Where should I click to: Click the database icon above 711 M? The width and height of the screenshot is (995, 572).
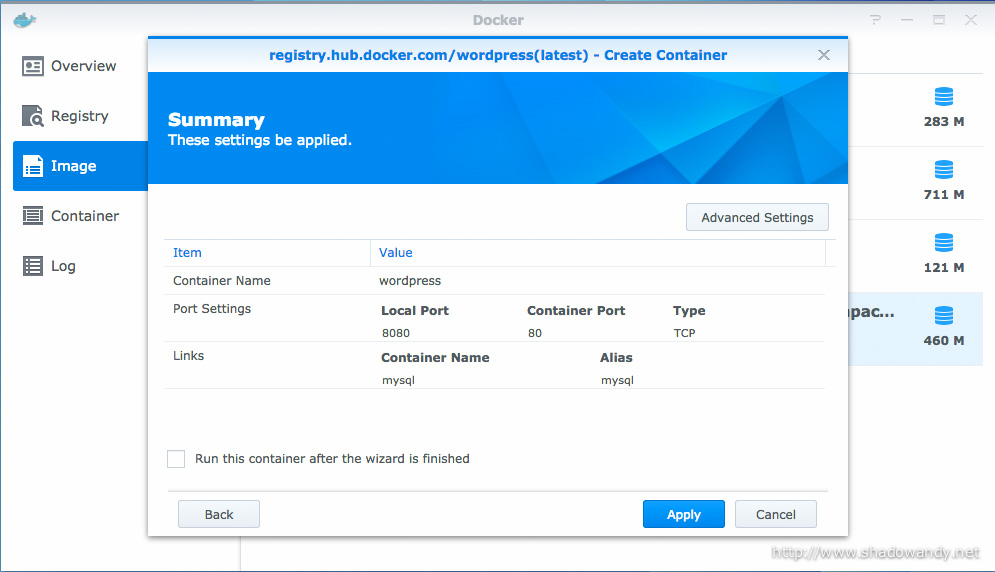[x=944, y=170]
